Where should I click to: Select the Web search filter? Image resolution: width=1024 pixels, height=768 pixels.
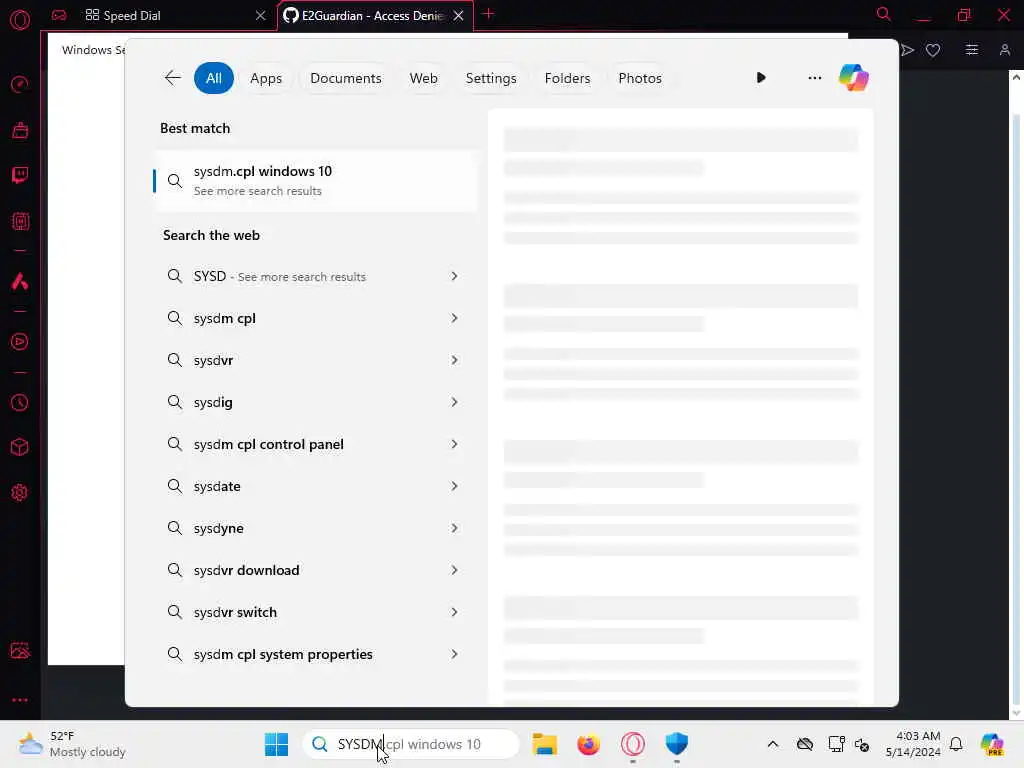click(x=423, y=78)
